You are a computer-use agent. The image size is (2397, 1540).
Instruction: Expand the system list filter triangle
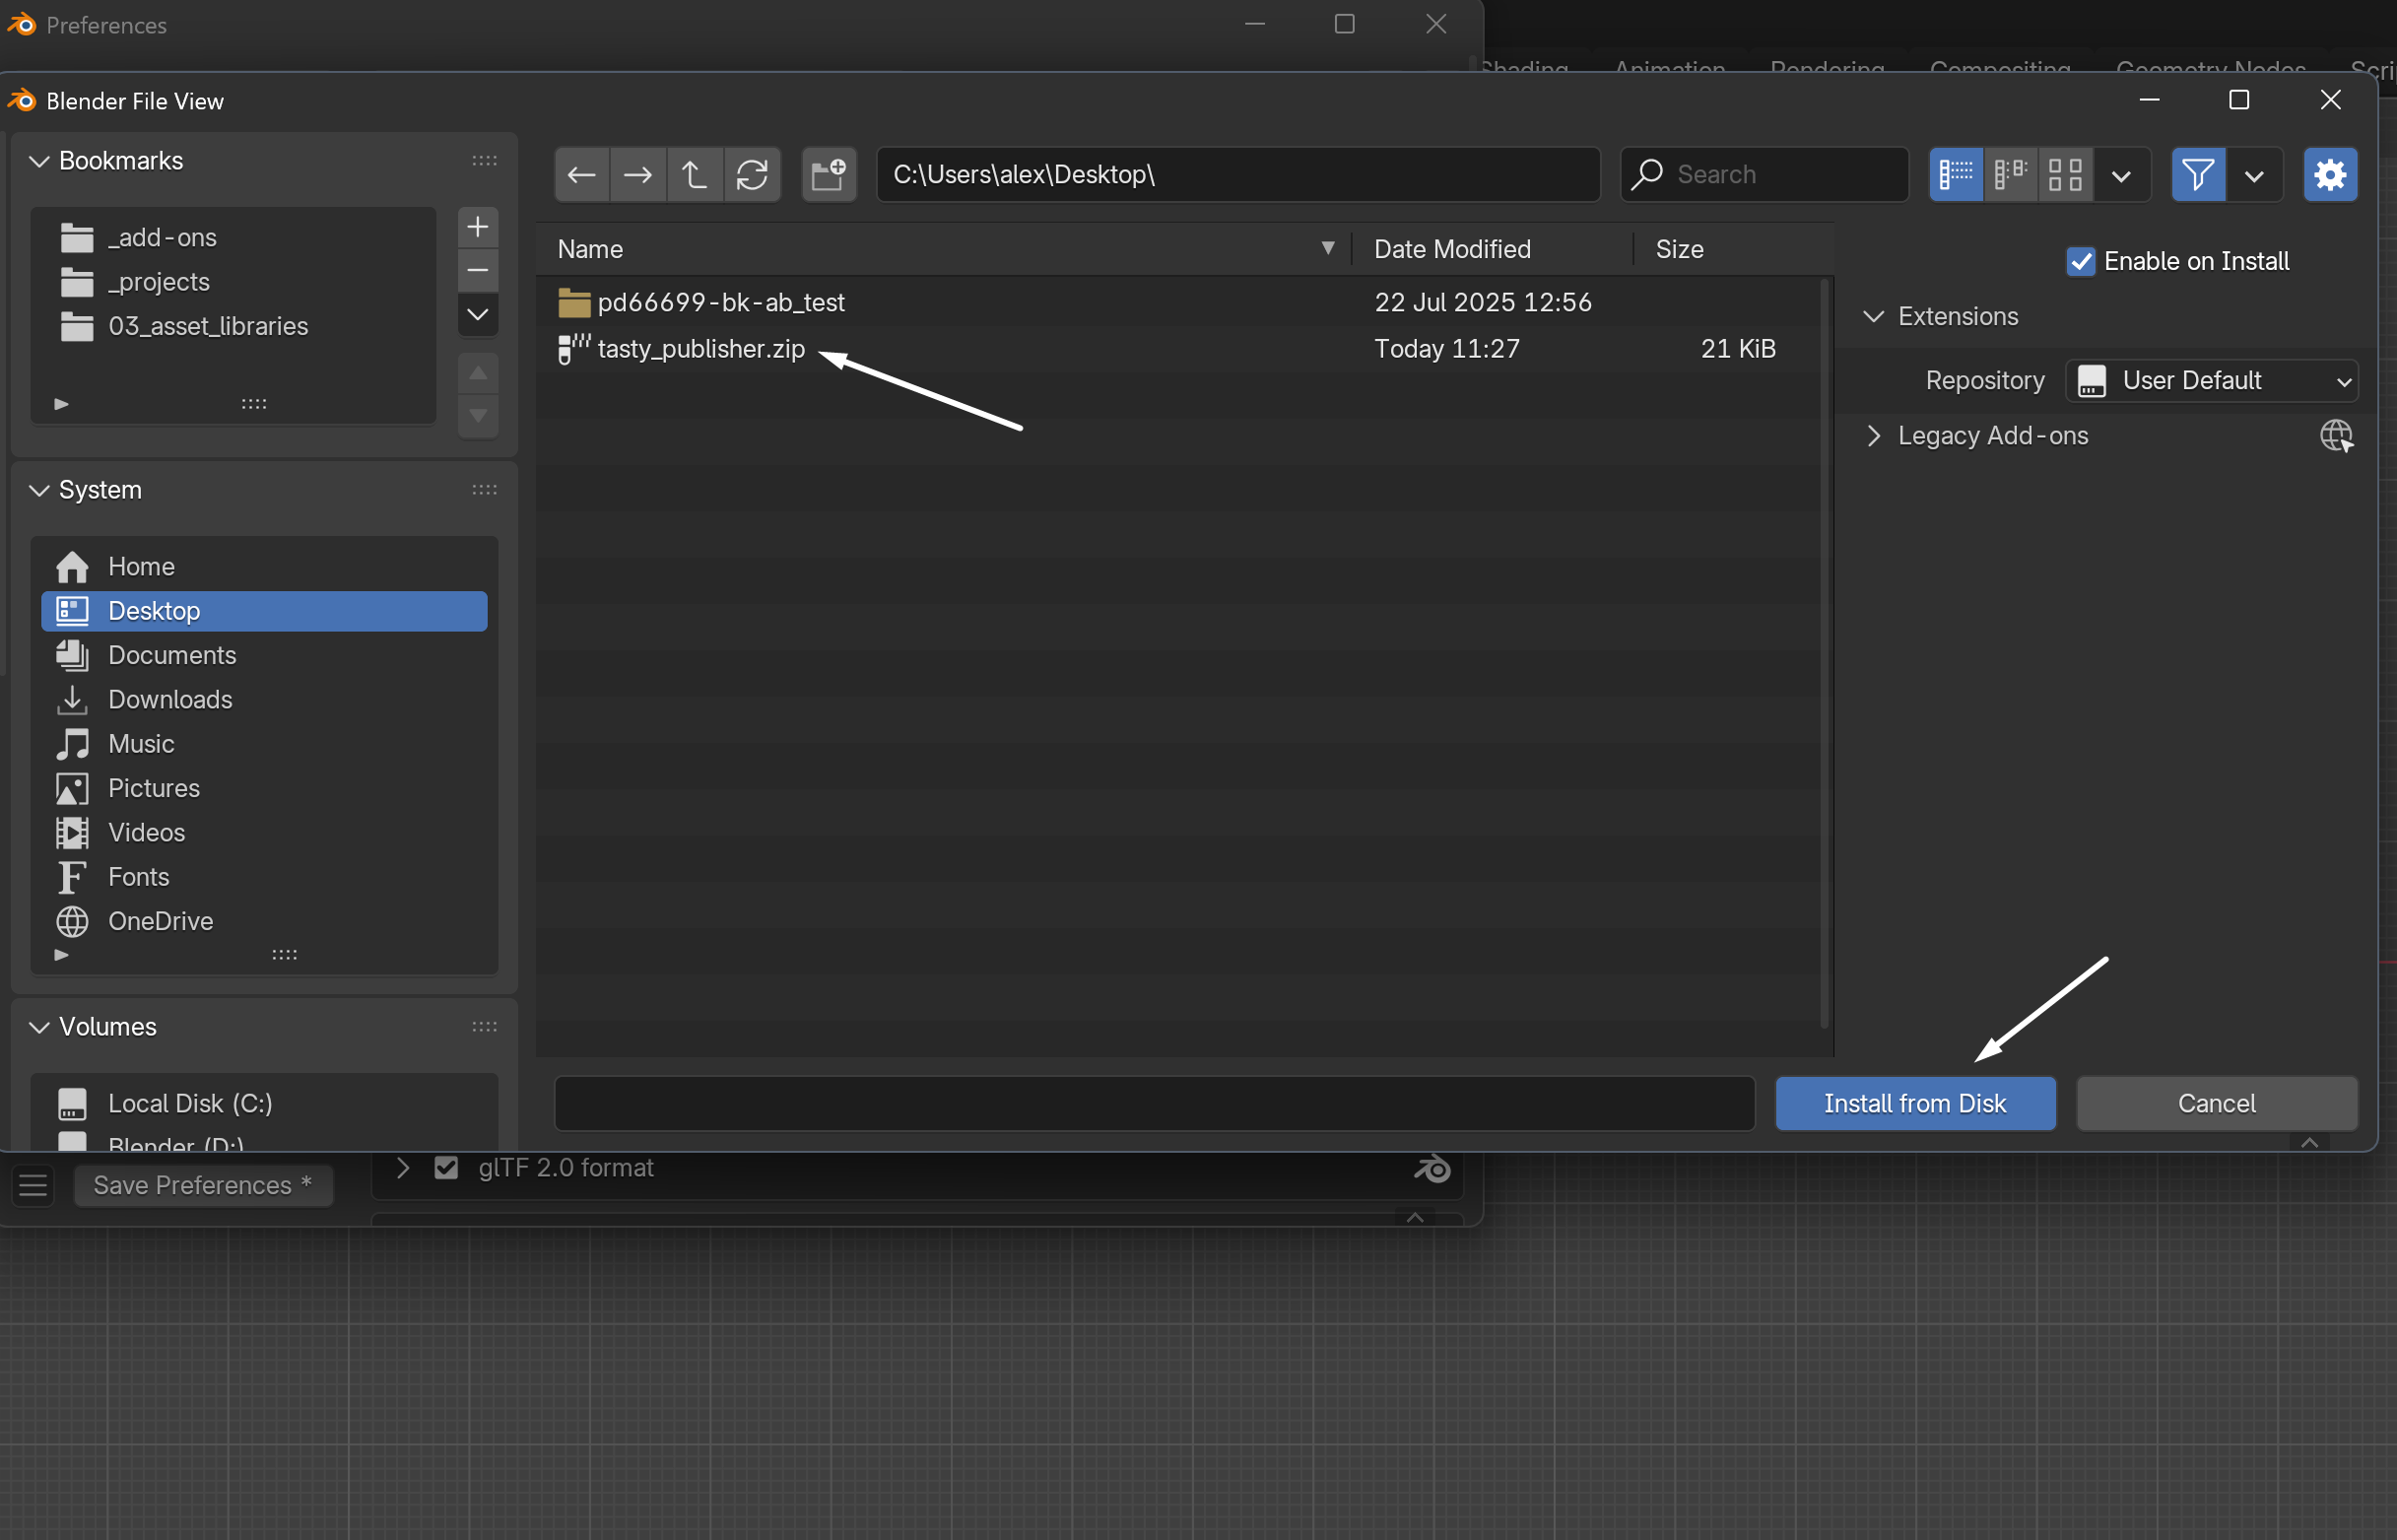point(61,955)
